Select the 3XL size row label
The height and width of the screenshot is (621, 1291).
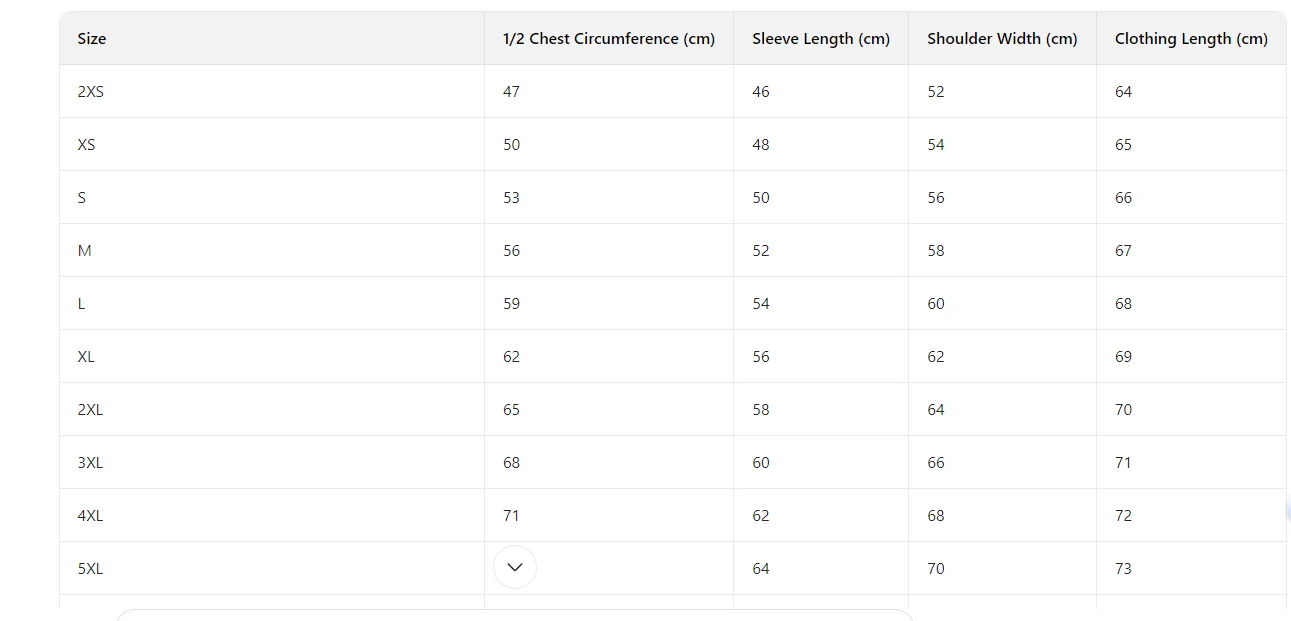(90, 463)
